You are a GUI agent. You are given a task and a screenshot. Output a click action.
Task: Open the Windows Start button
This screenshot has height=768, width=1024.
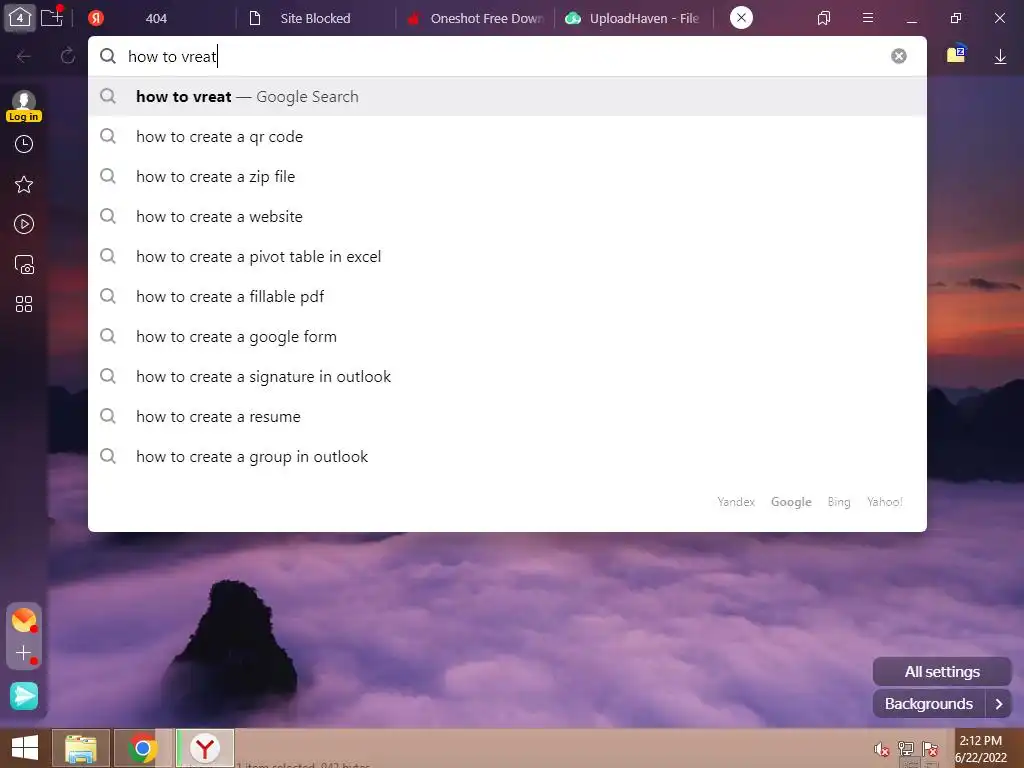coord(25,748)
